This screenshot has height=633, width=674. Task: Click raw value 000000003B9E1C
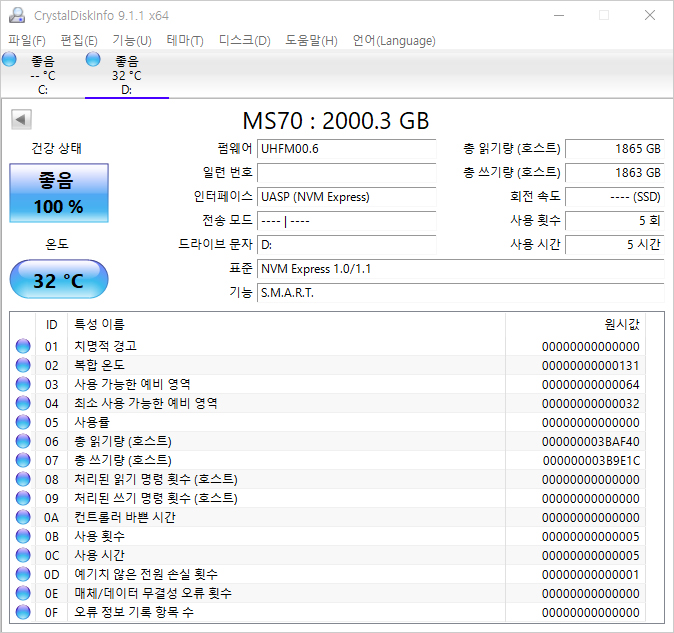(x=591, y=460)
